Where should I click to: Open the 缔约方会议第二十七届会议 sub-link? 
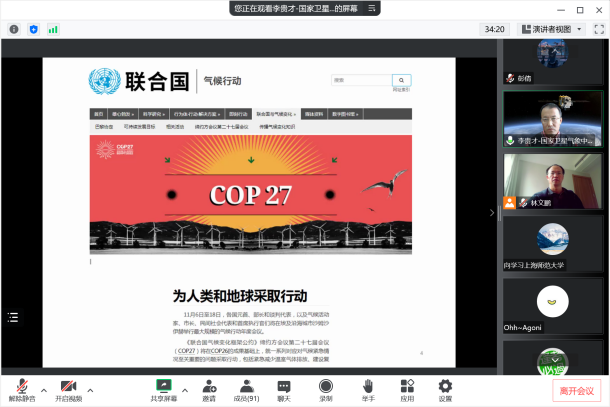click(x=221, y=127)
